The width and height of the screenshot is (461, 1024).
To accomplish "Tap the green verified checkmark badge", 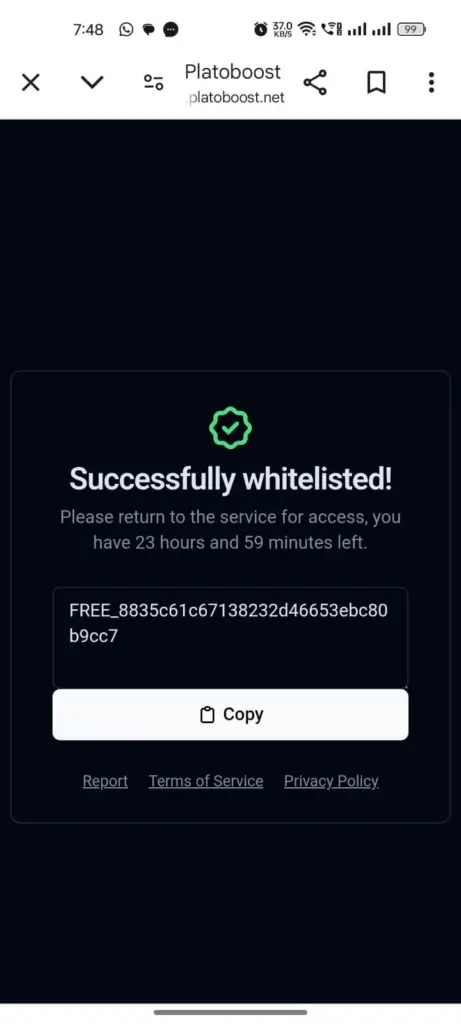I will coord(230,427).
